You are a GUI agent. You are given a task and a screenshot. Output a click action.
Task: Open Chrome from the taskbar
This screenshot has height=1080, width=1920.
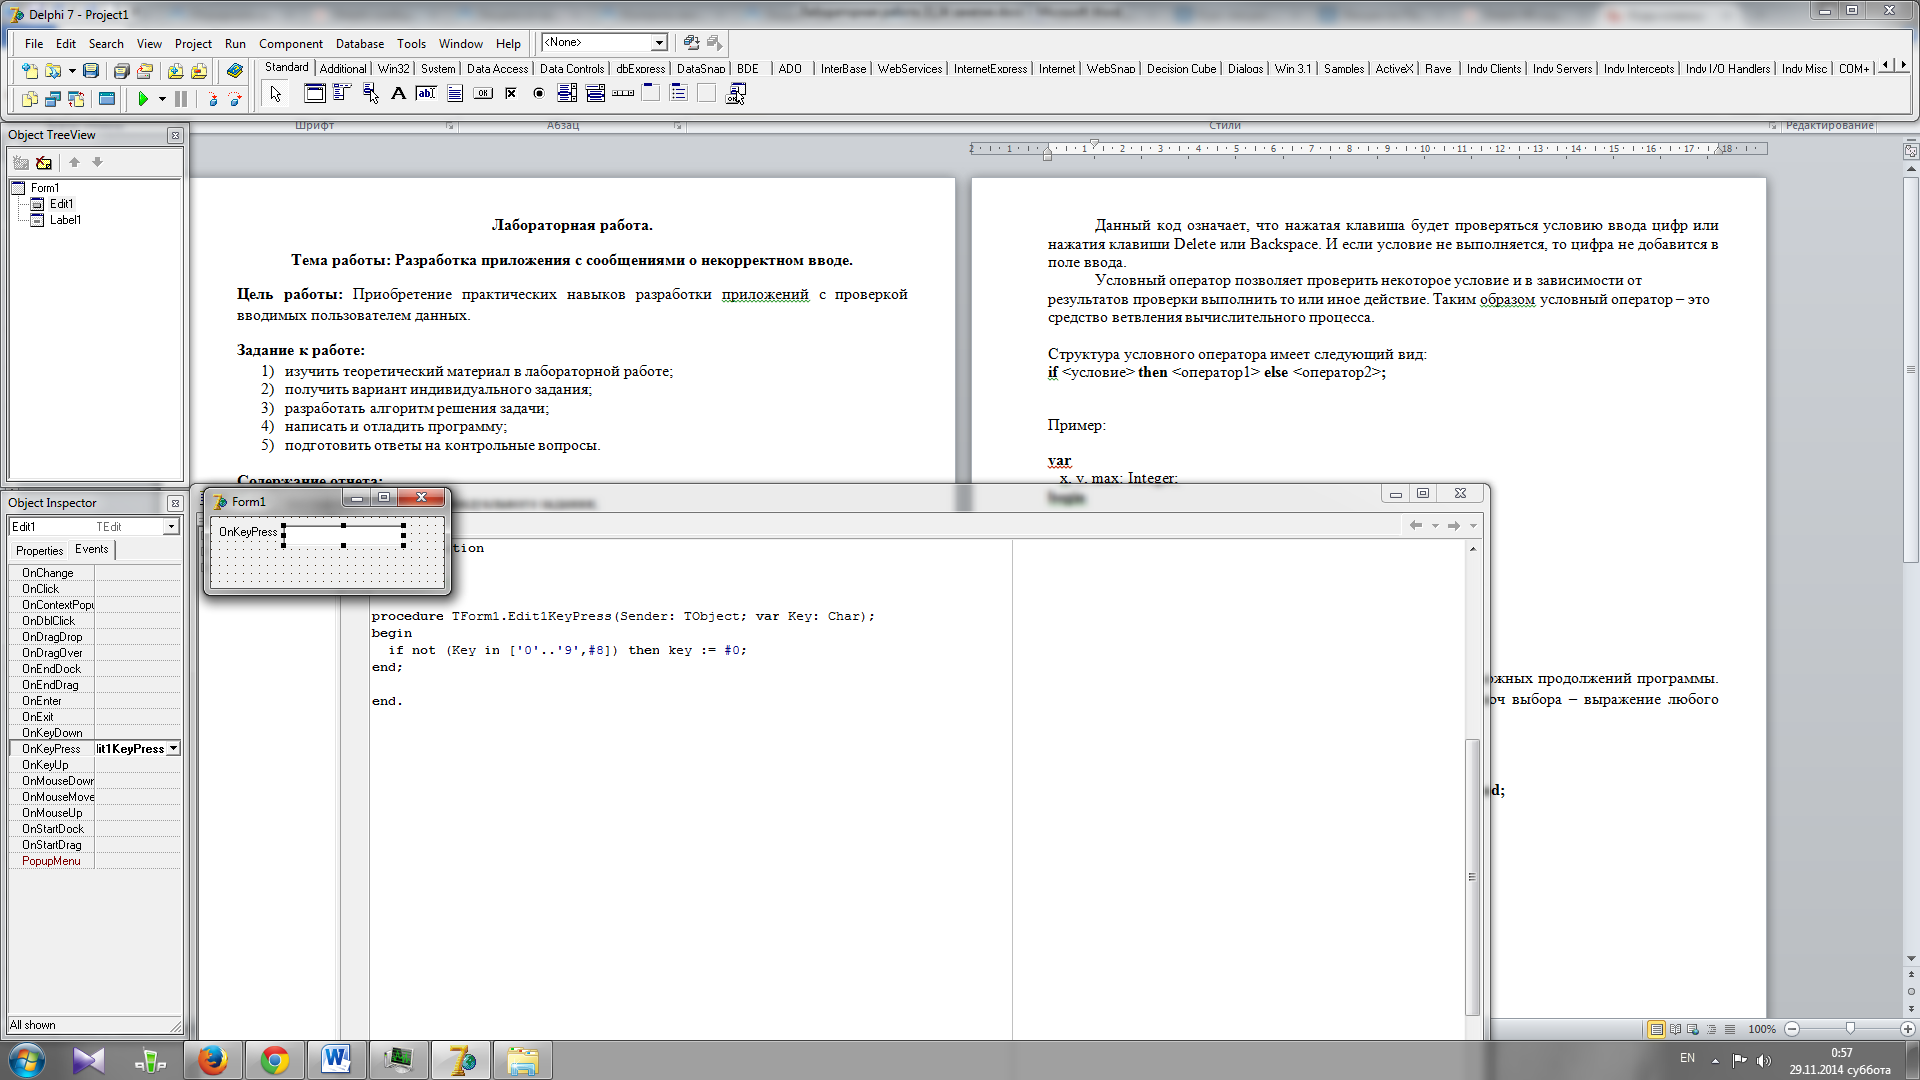[274, 1060]
